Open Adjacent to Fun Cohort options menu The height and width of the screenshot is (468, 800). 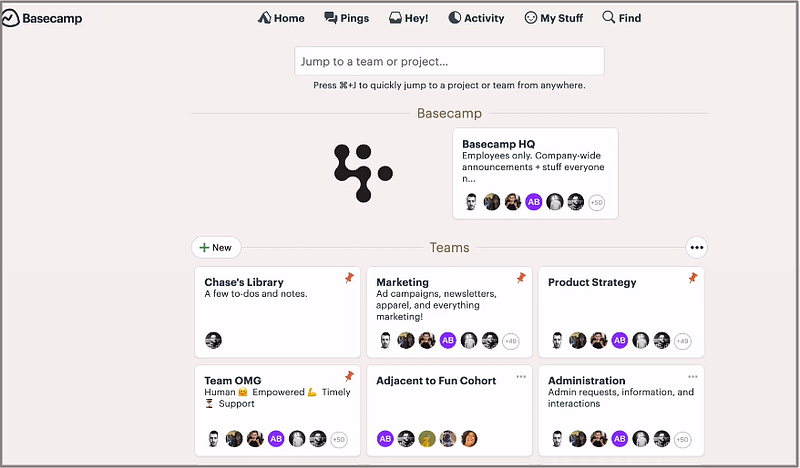pyautogui.click(x=520, y=376)
